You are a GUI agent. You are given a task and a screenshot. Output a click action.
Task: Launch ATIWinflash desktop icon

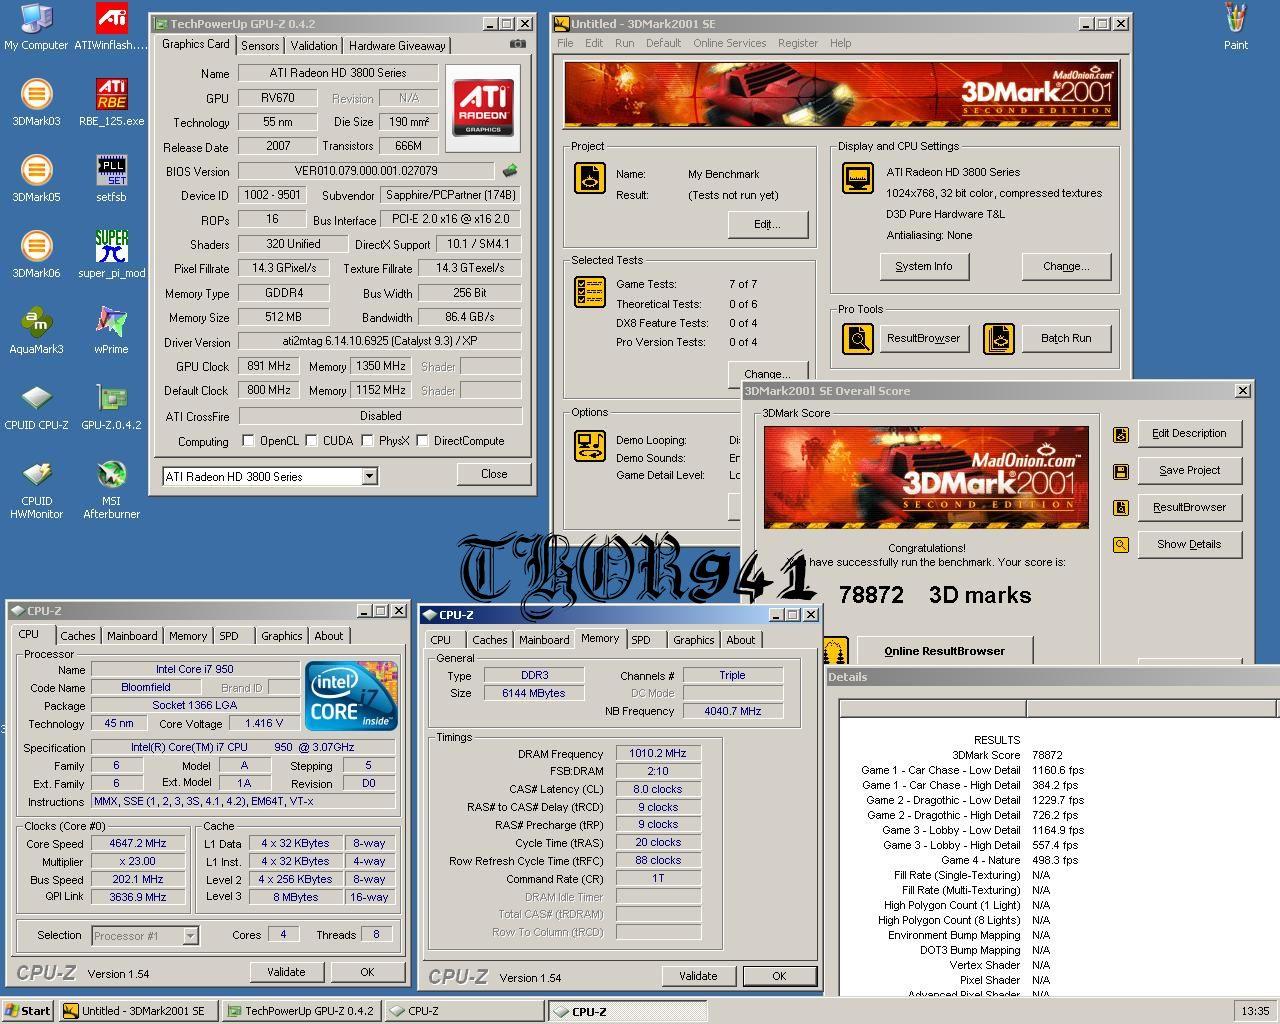point(111,27)
